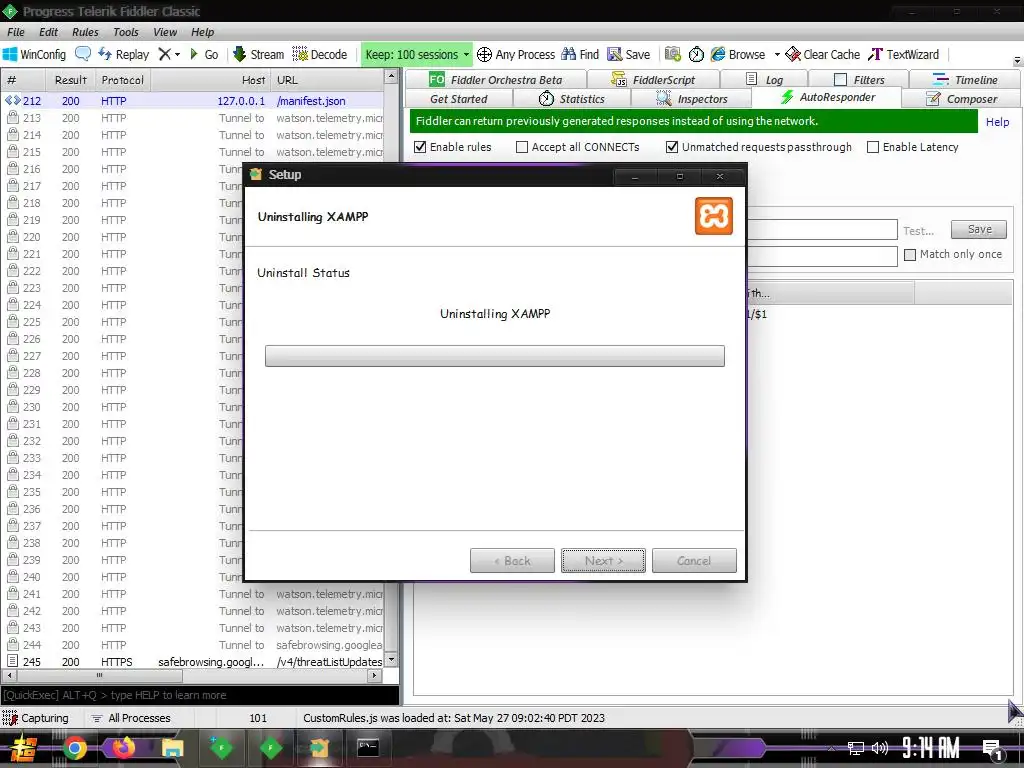Image resolution: width=1024 pixels, height=768 pixels.
Task: Toggle Enable rules checkbox
Action: click(x=420, y=147)
